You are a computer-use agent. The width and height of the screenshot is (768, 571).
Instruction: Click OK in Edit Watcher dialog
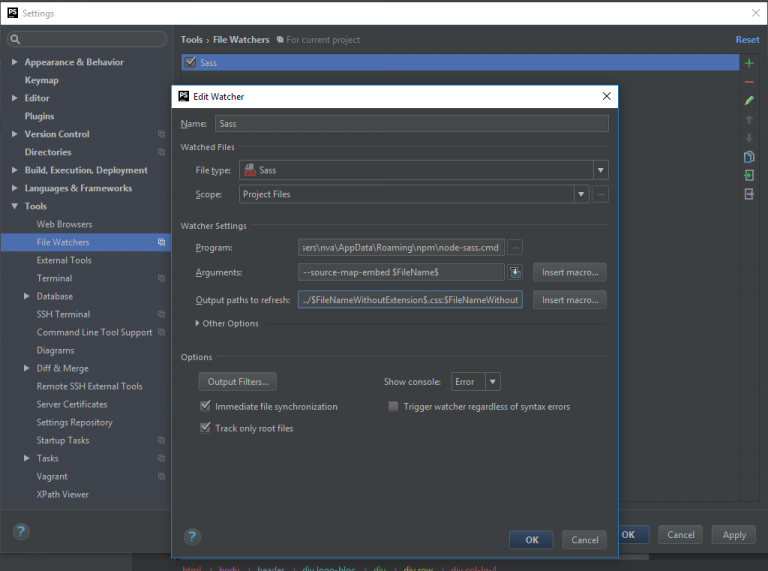pos(531,540)
